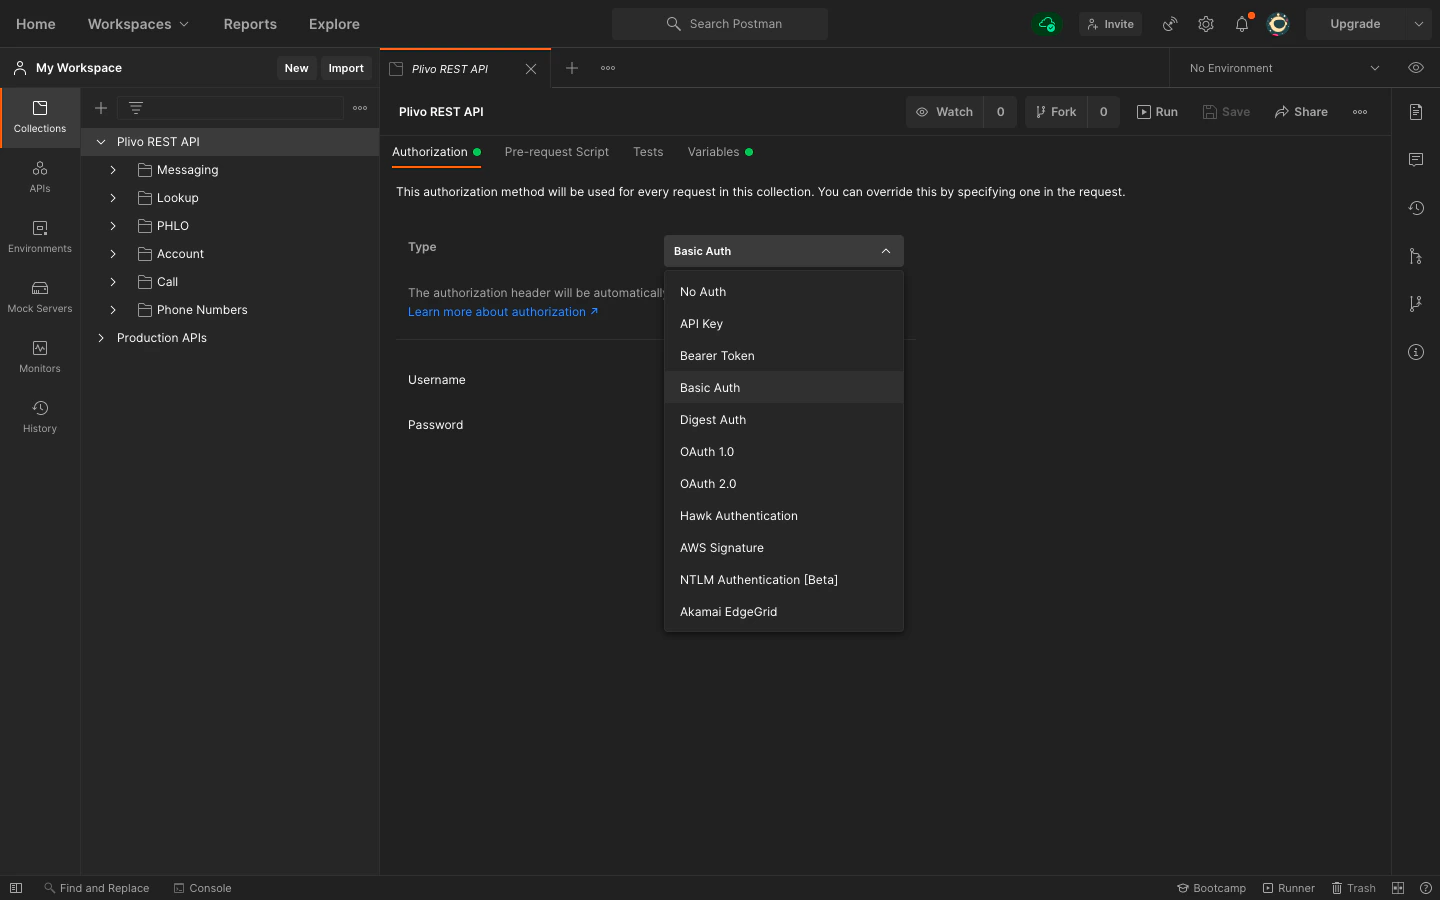
Task: Click the notifications bell icon
Action: click(x=1242, y=24)
